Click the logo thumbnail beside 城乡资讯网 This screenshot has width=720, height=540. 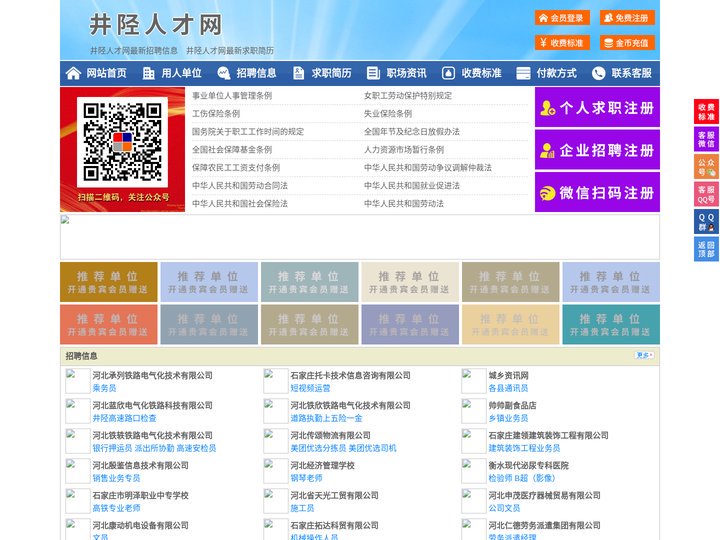[473, 381]
